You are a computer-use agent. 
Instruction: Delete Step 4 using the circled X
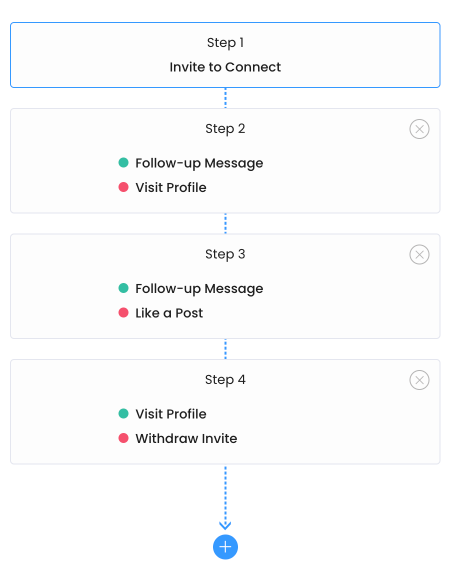(x=419, y=380)
